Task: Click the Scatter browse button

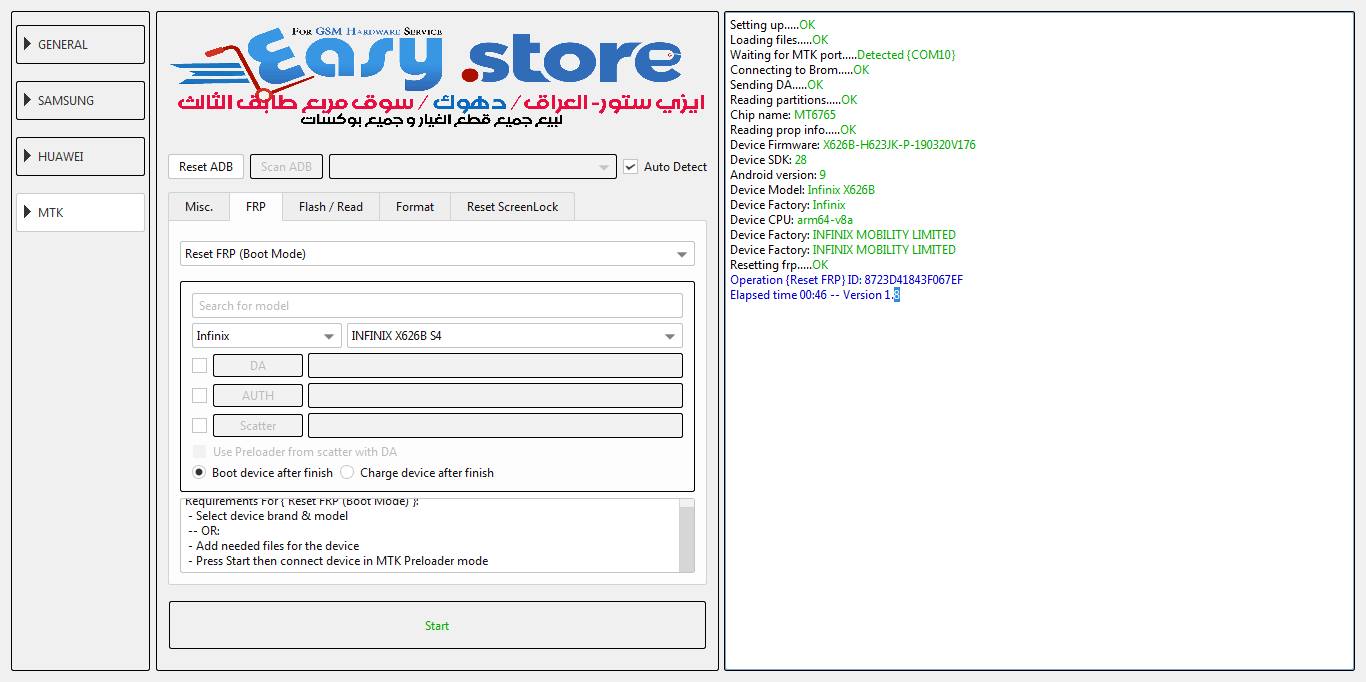Action: 258,426
